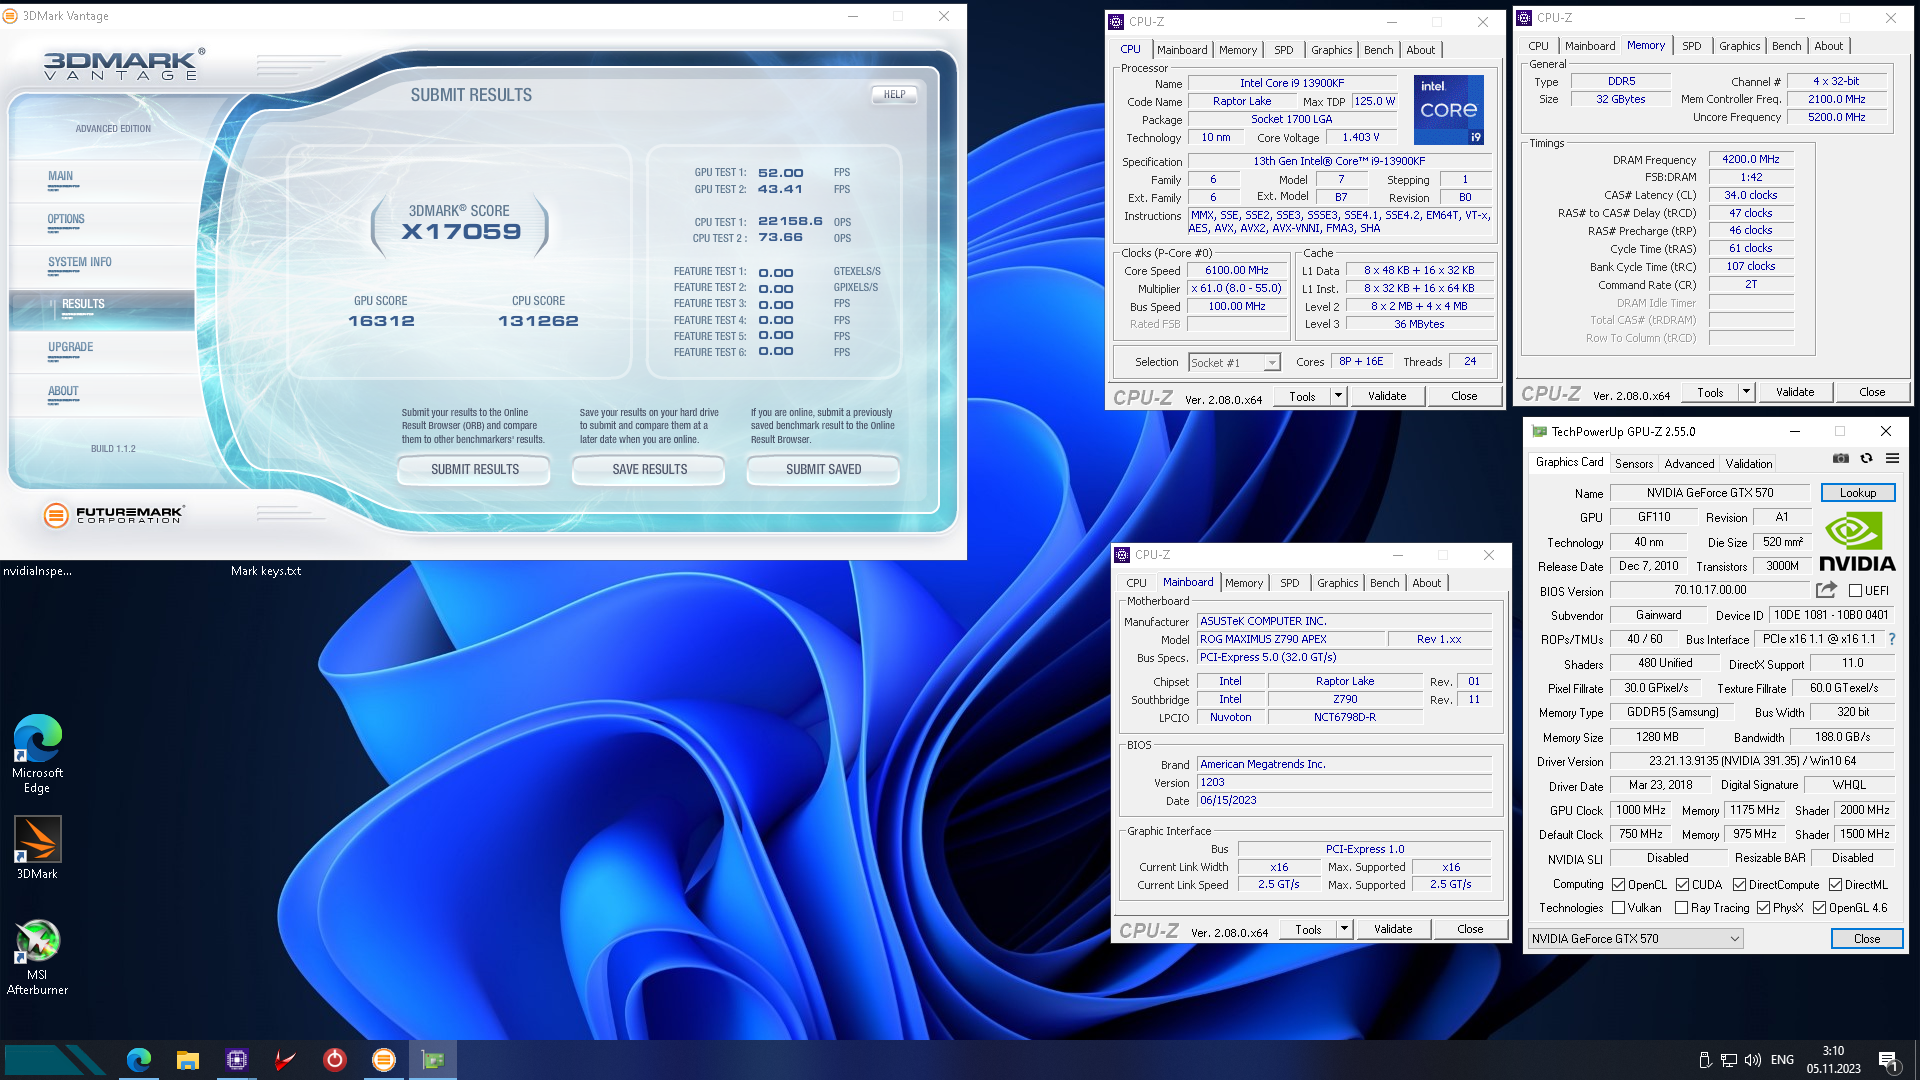Click the Lookup button in GPU-Z
Image resolution: width=1920 pixels, height=1080 pixels.
tap(1857, 493)
